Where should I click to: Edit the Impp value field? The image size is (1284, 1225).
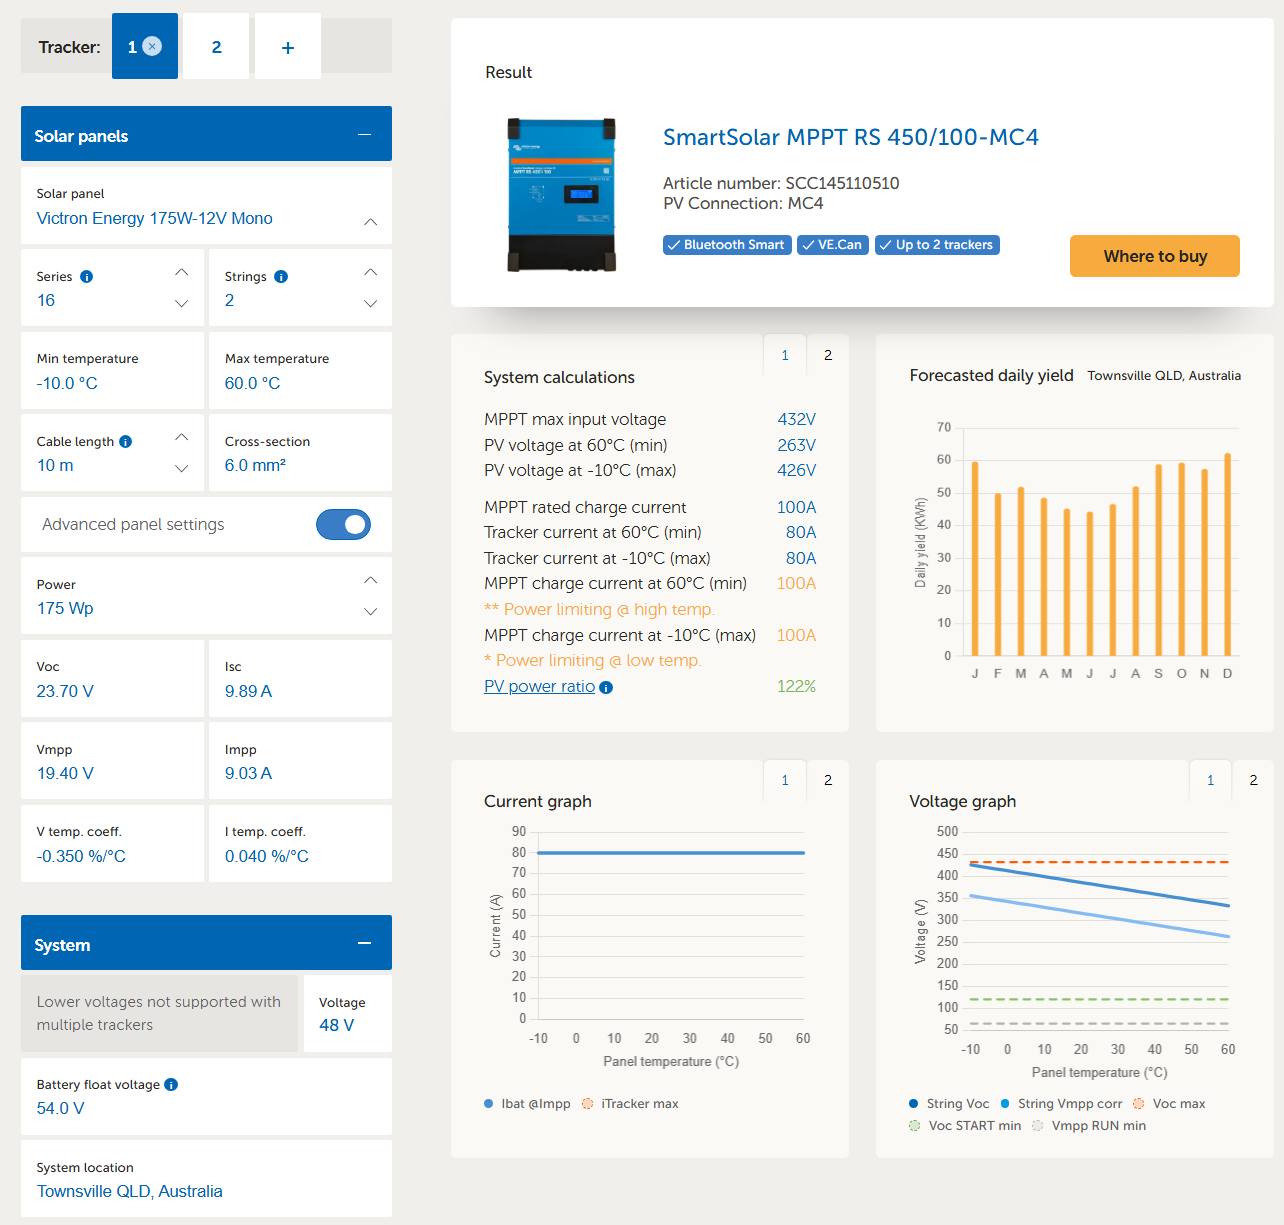[300, 761]
